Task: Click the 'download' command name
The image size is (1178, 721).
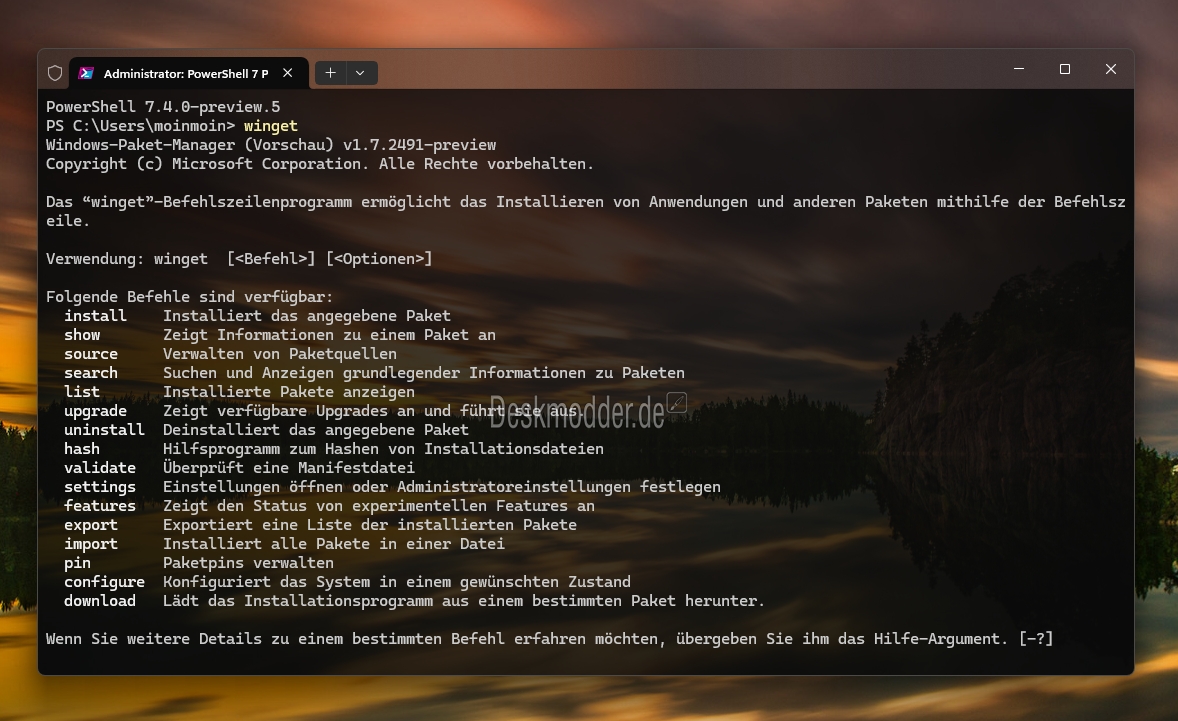Action: 100,601
